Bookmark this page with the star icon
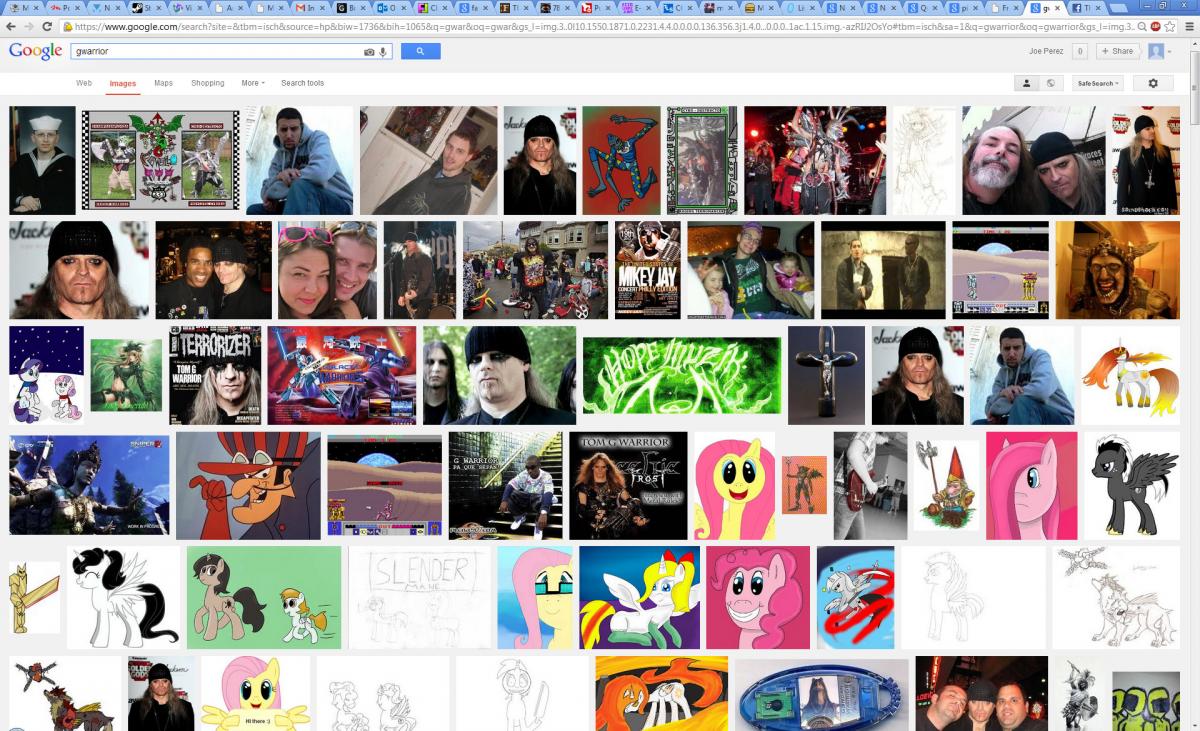 coord(1169,27)
